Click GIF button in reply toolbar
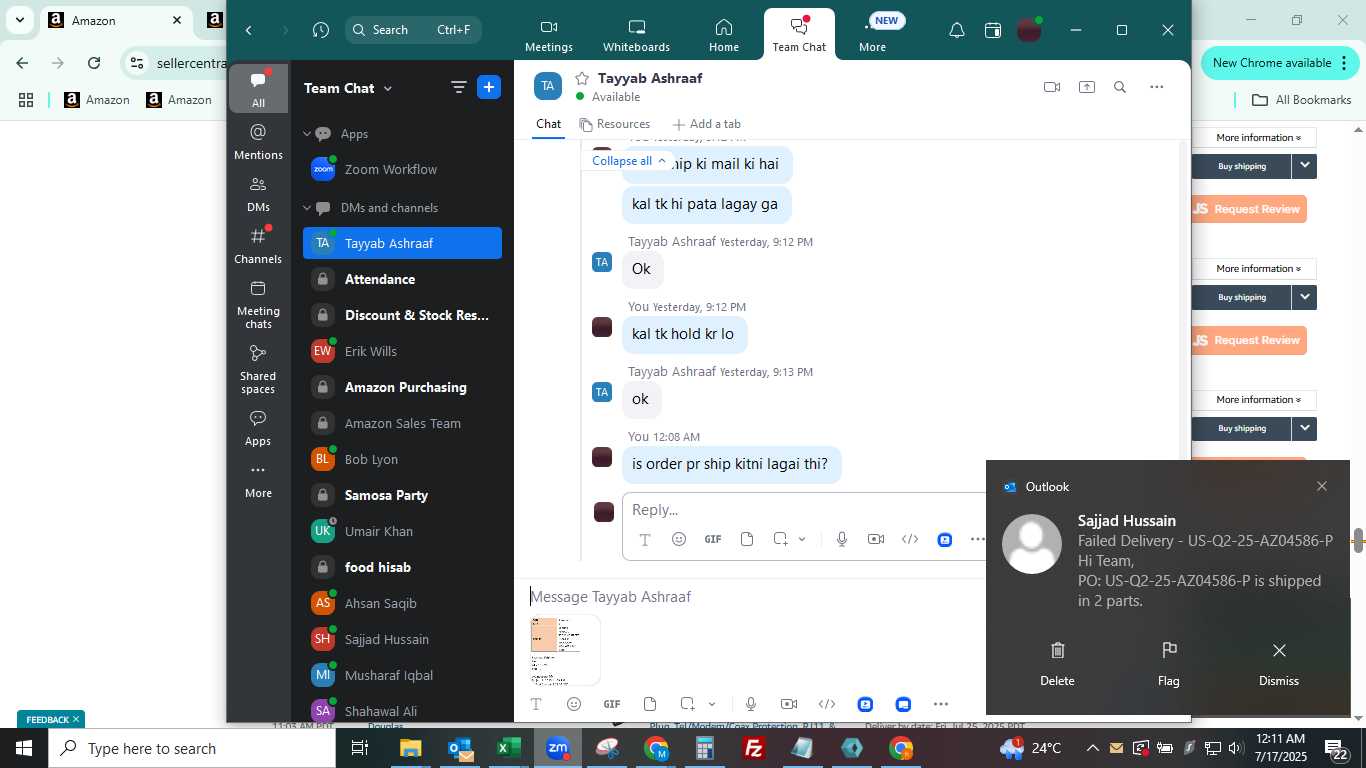Image resolution: width=1366 pixels, height=768 pixels. click(713, 539)
